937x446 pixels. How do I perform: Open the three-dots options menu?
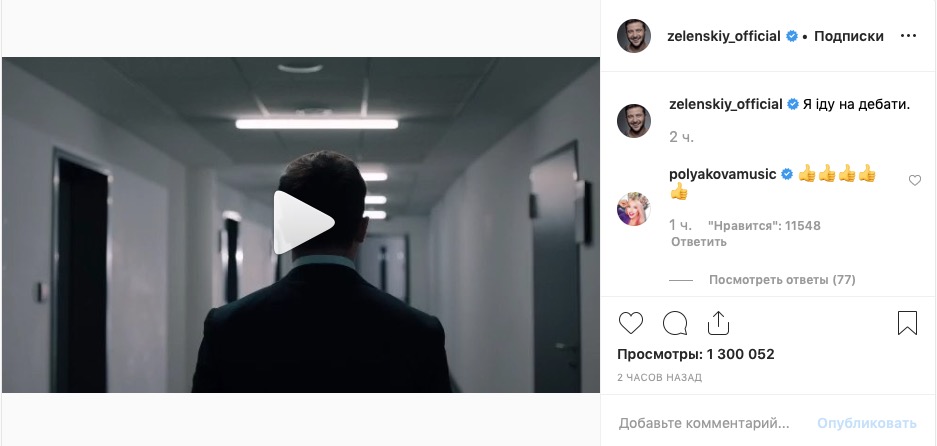click(x=908, y=36)
